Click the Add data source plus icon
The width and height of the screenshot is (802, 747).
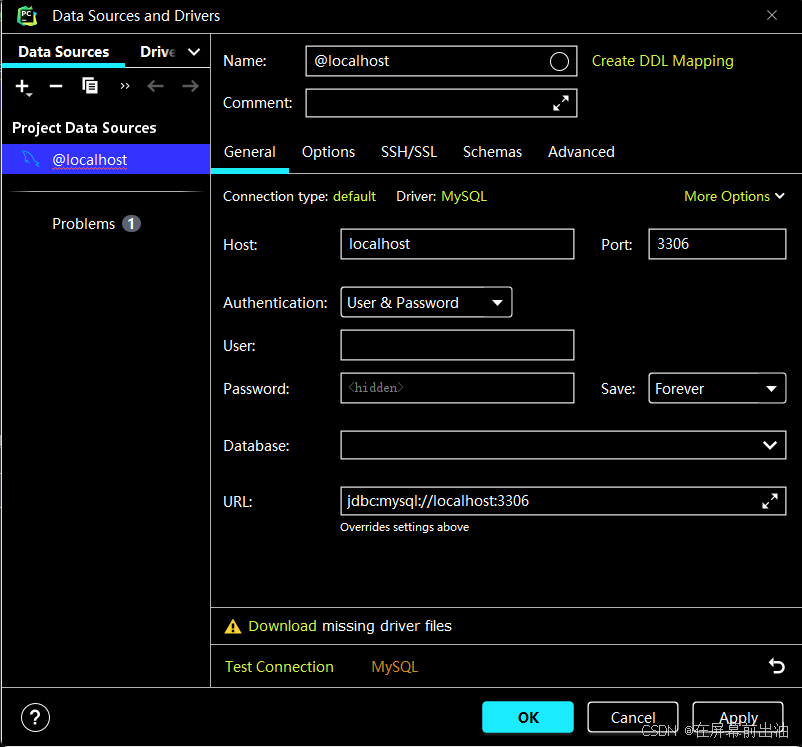23,86
